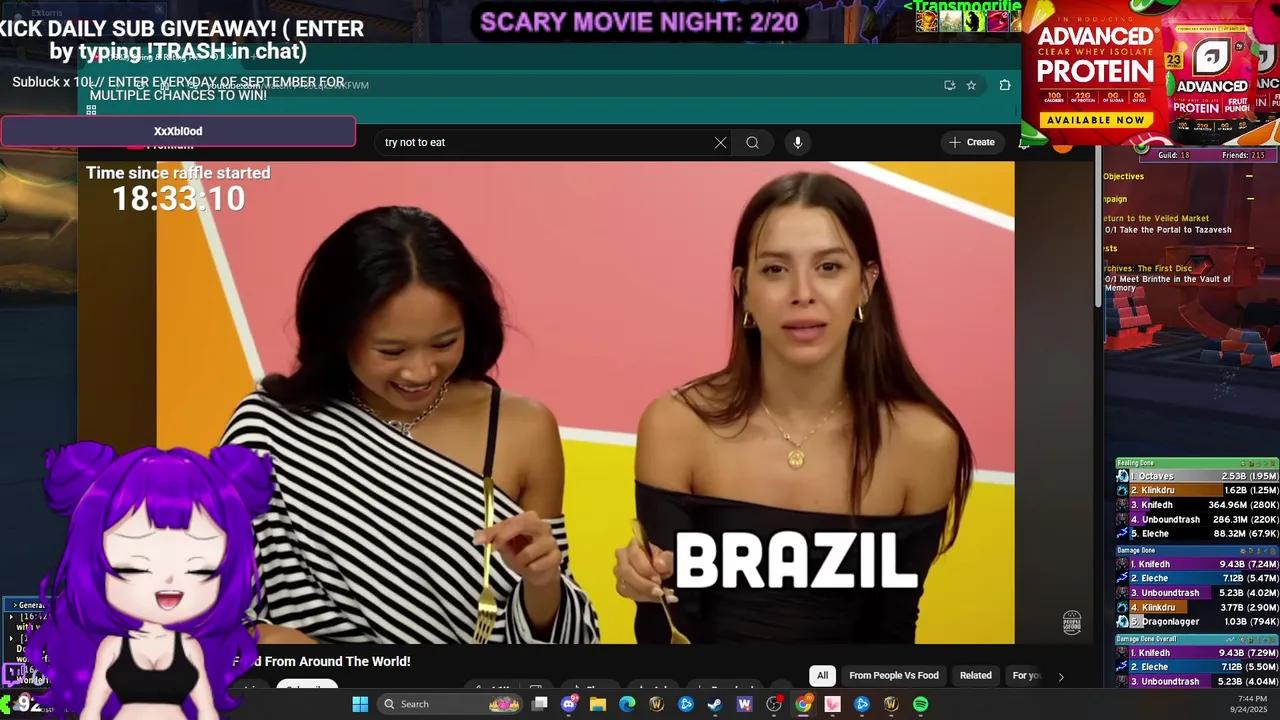Viewport: 1280px width, 720px height.
Task: Select Knifedh row in Healing Done
Action: pos(1197,505)
